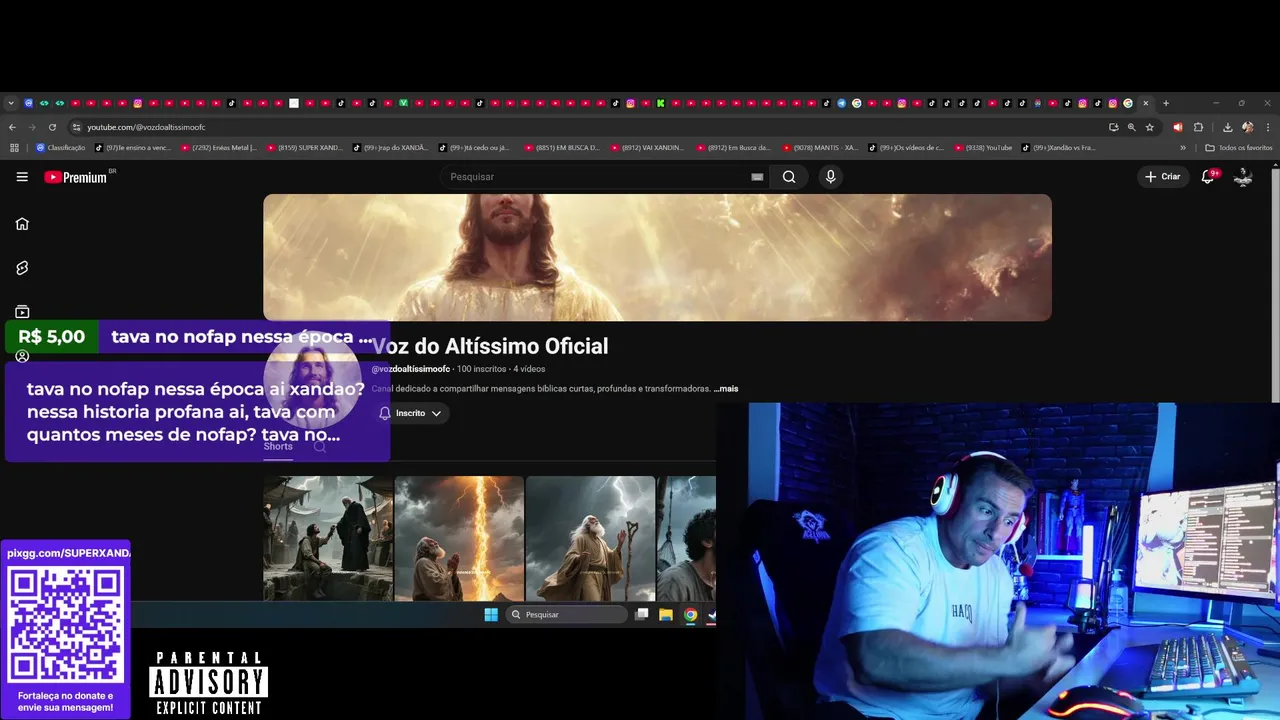Open the (9338) YouTube bookmark
This screenshot has width=1280, height=720.
point(984,148)
